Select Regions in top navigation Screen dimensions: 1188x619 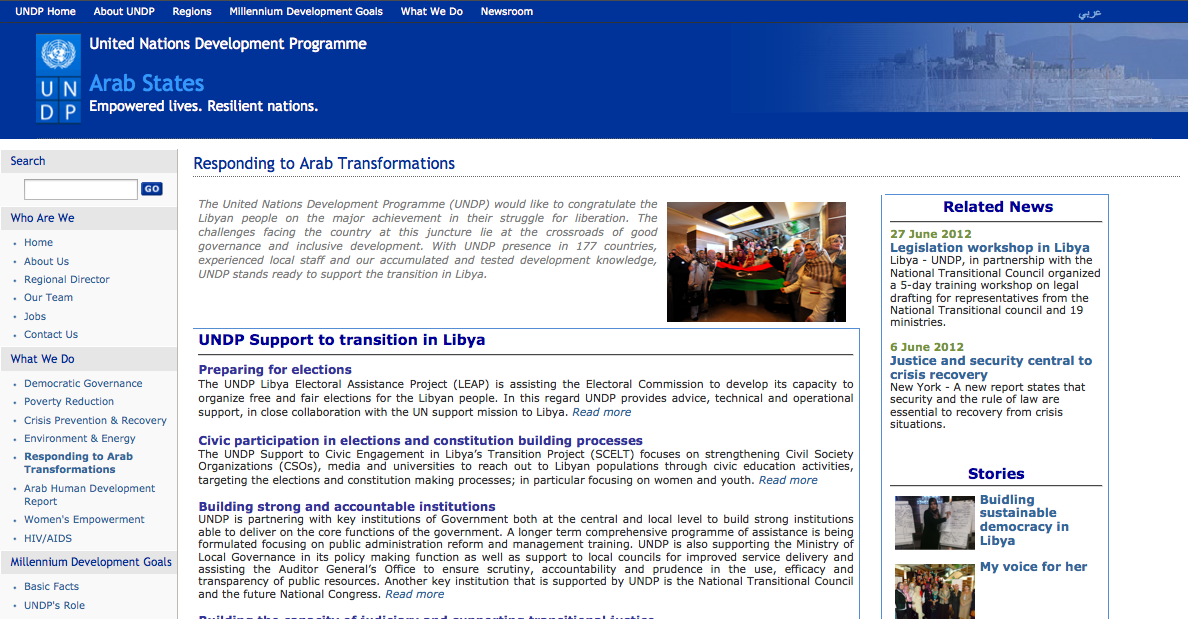192,11
